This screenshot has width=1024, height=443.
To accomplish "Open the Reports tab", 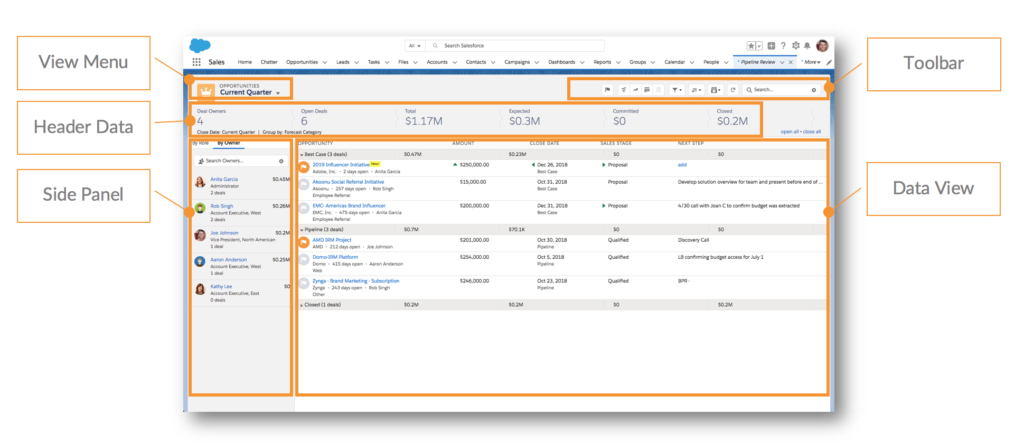I will click(602, 62).
